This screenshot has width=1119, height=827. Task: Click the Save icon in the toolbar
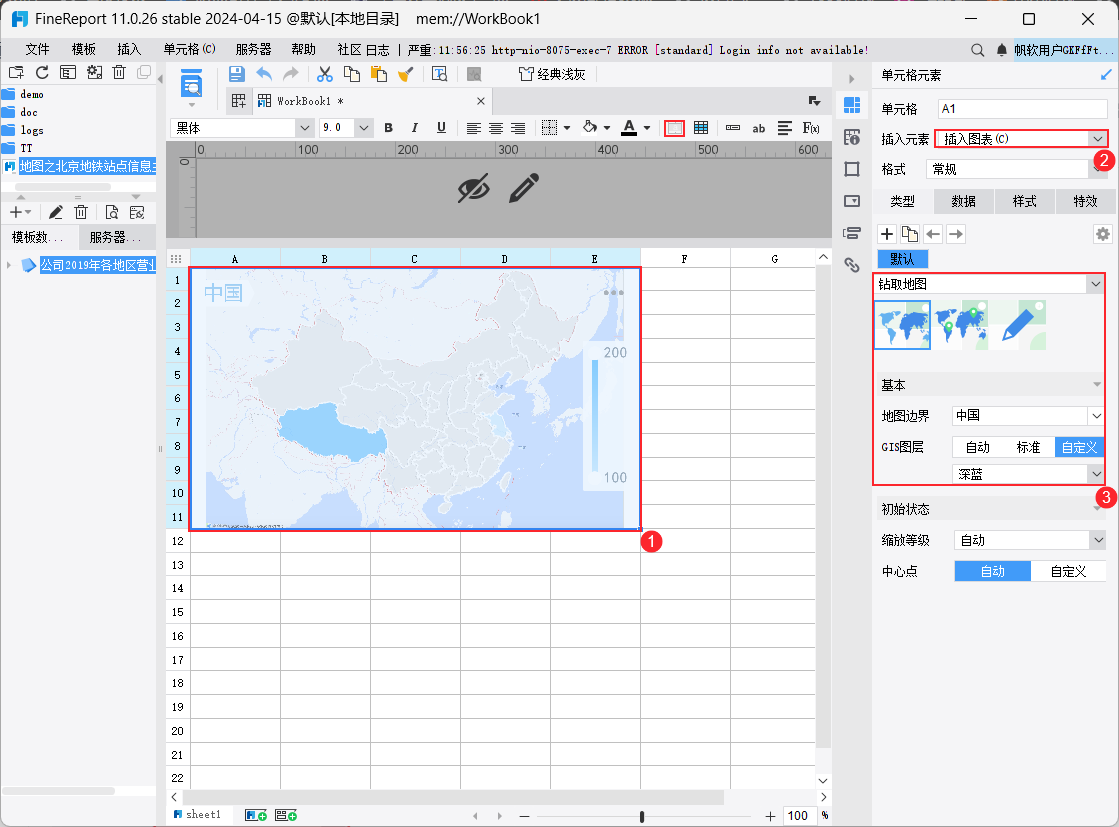pos(237,73)
